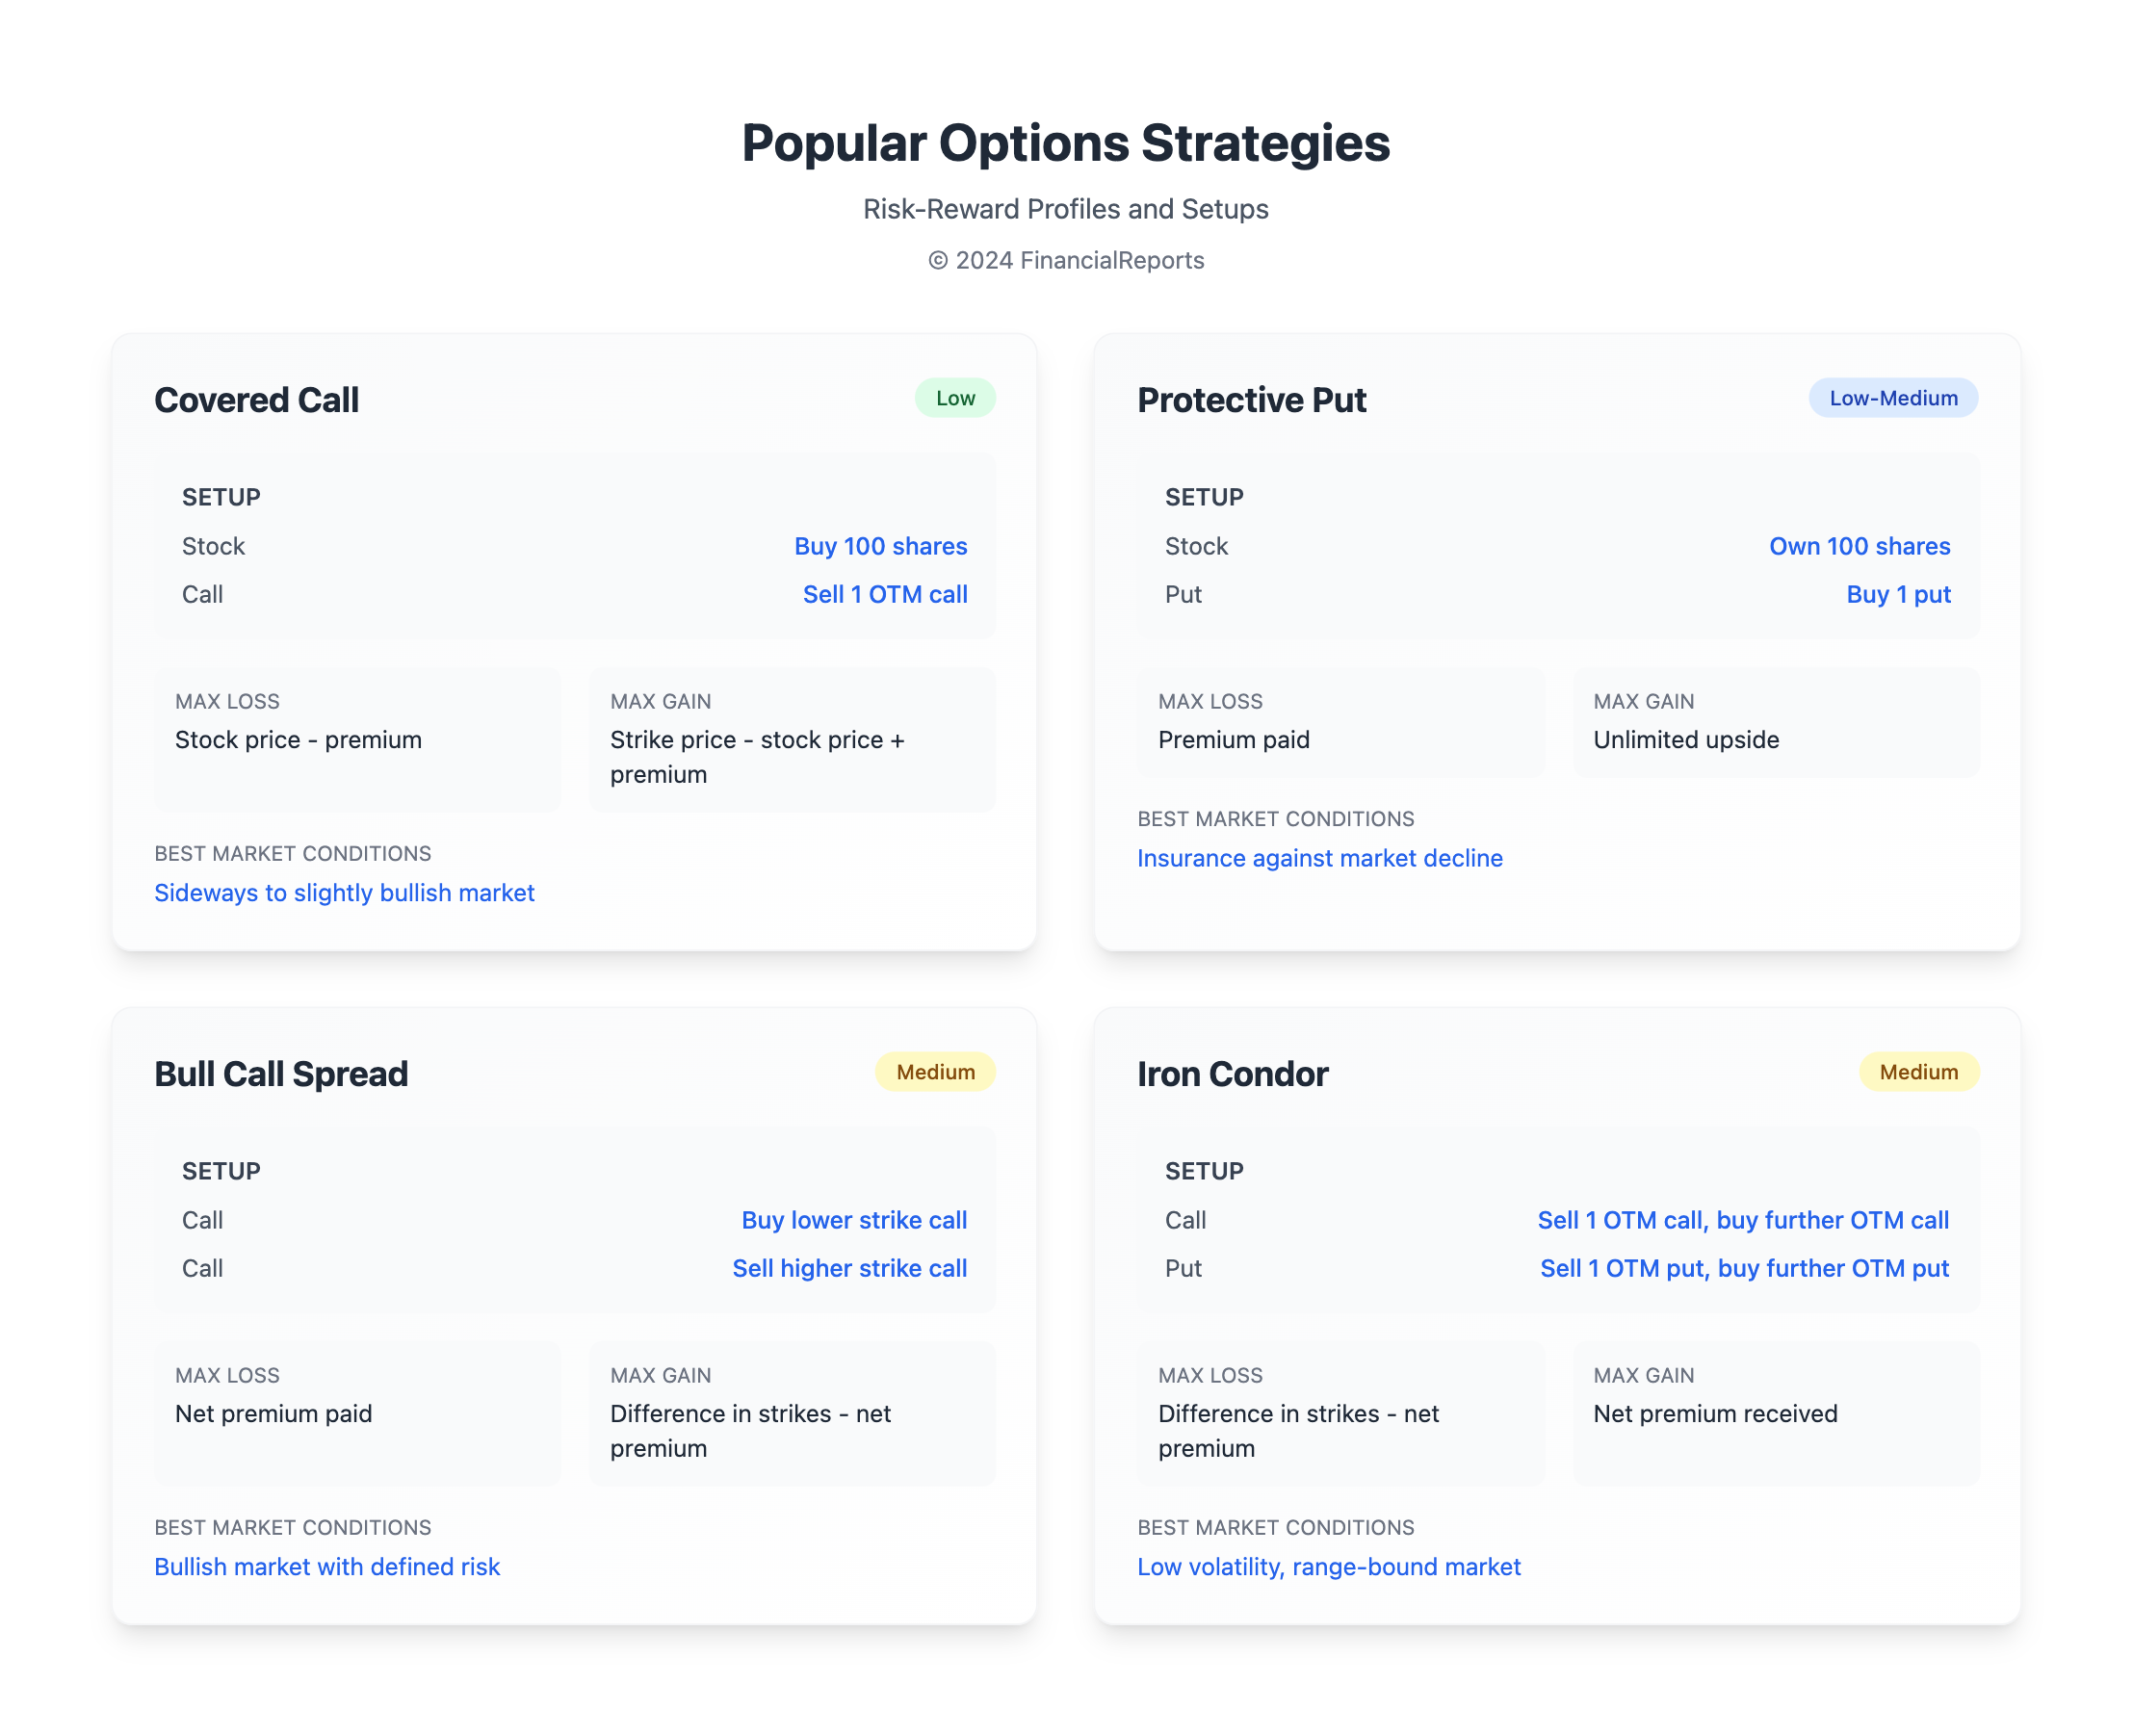Click the Iron Condor card heading
The width and height of the screenshot is (2133, 1736).
(x=1232, y=1074)
